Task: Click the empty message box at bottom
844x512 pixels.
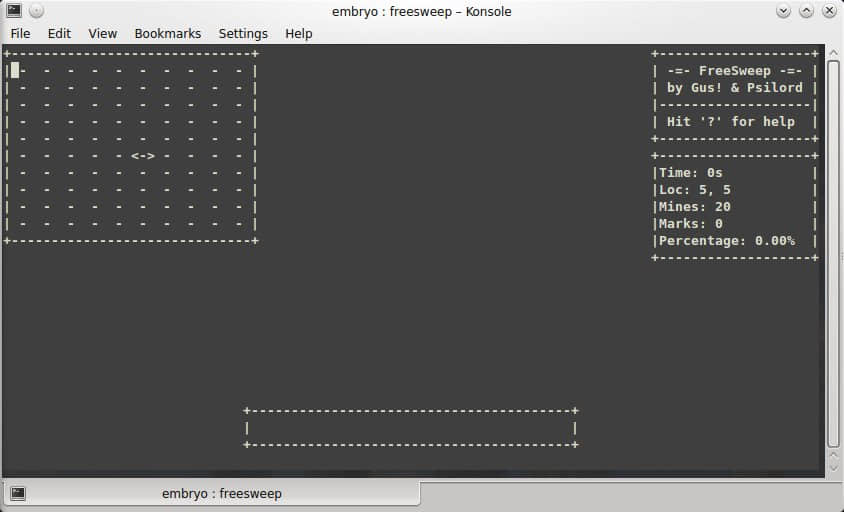Action: click(x=410, y=428)
